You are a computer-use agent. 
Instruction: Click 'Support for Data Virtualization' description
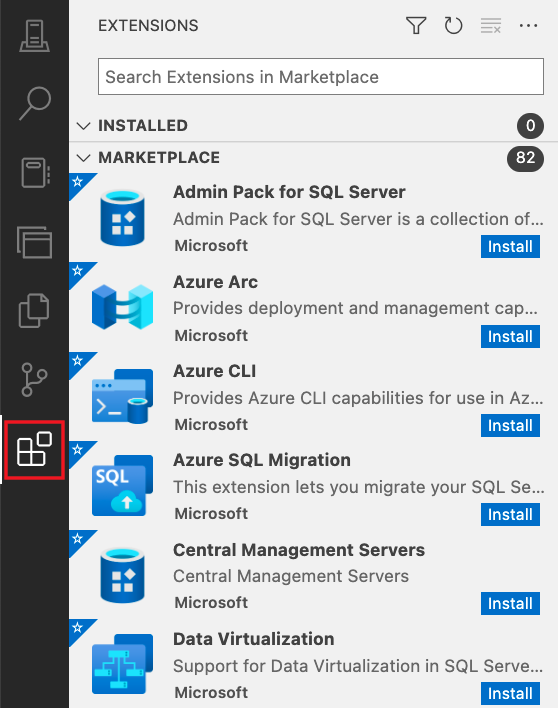point(358,666)
